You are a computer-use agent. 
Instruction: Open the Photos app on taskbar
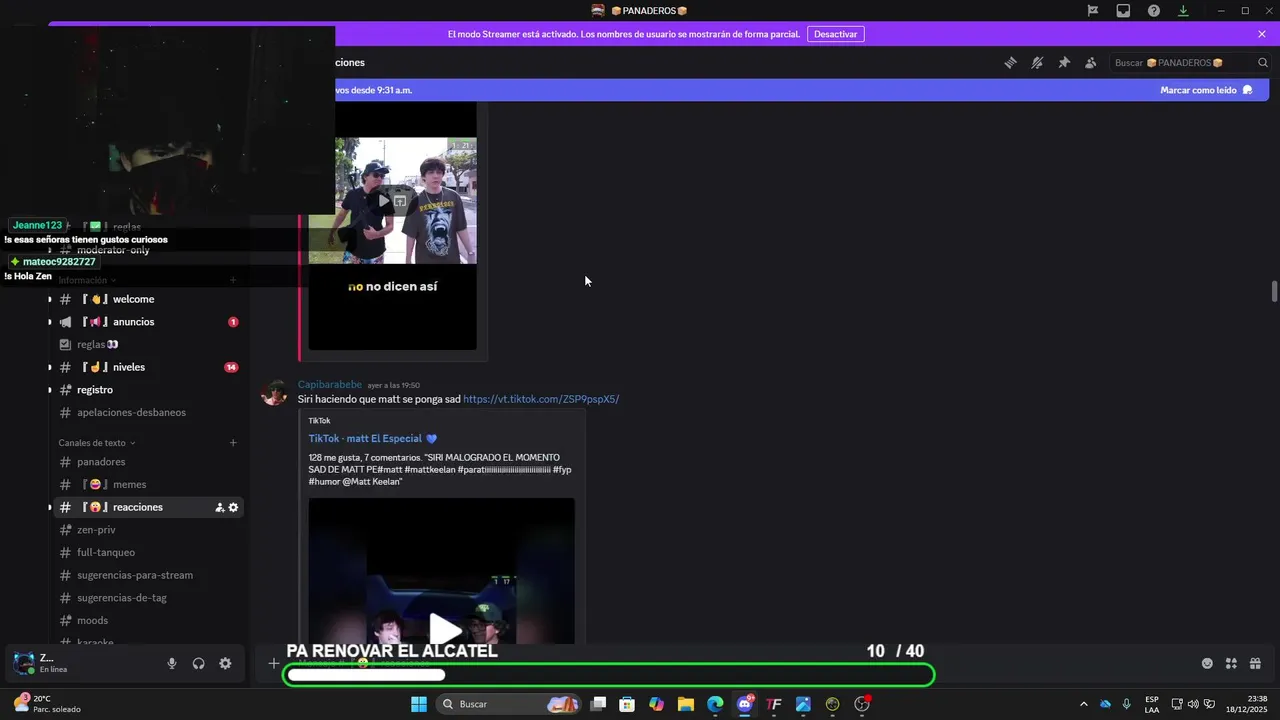[x=803, y=704]
